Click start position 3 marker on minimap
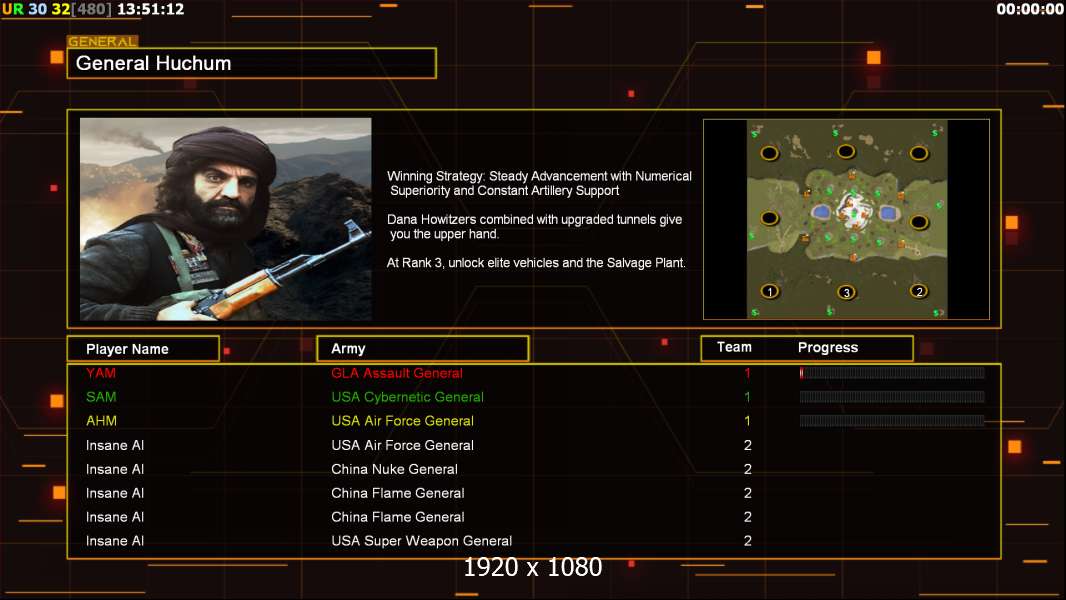Image resolution: width=1066 pixels, height=600 pixels. (846, 293)
